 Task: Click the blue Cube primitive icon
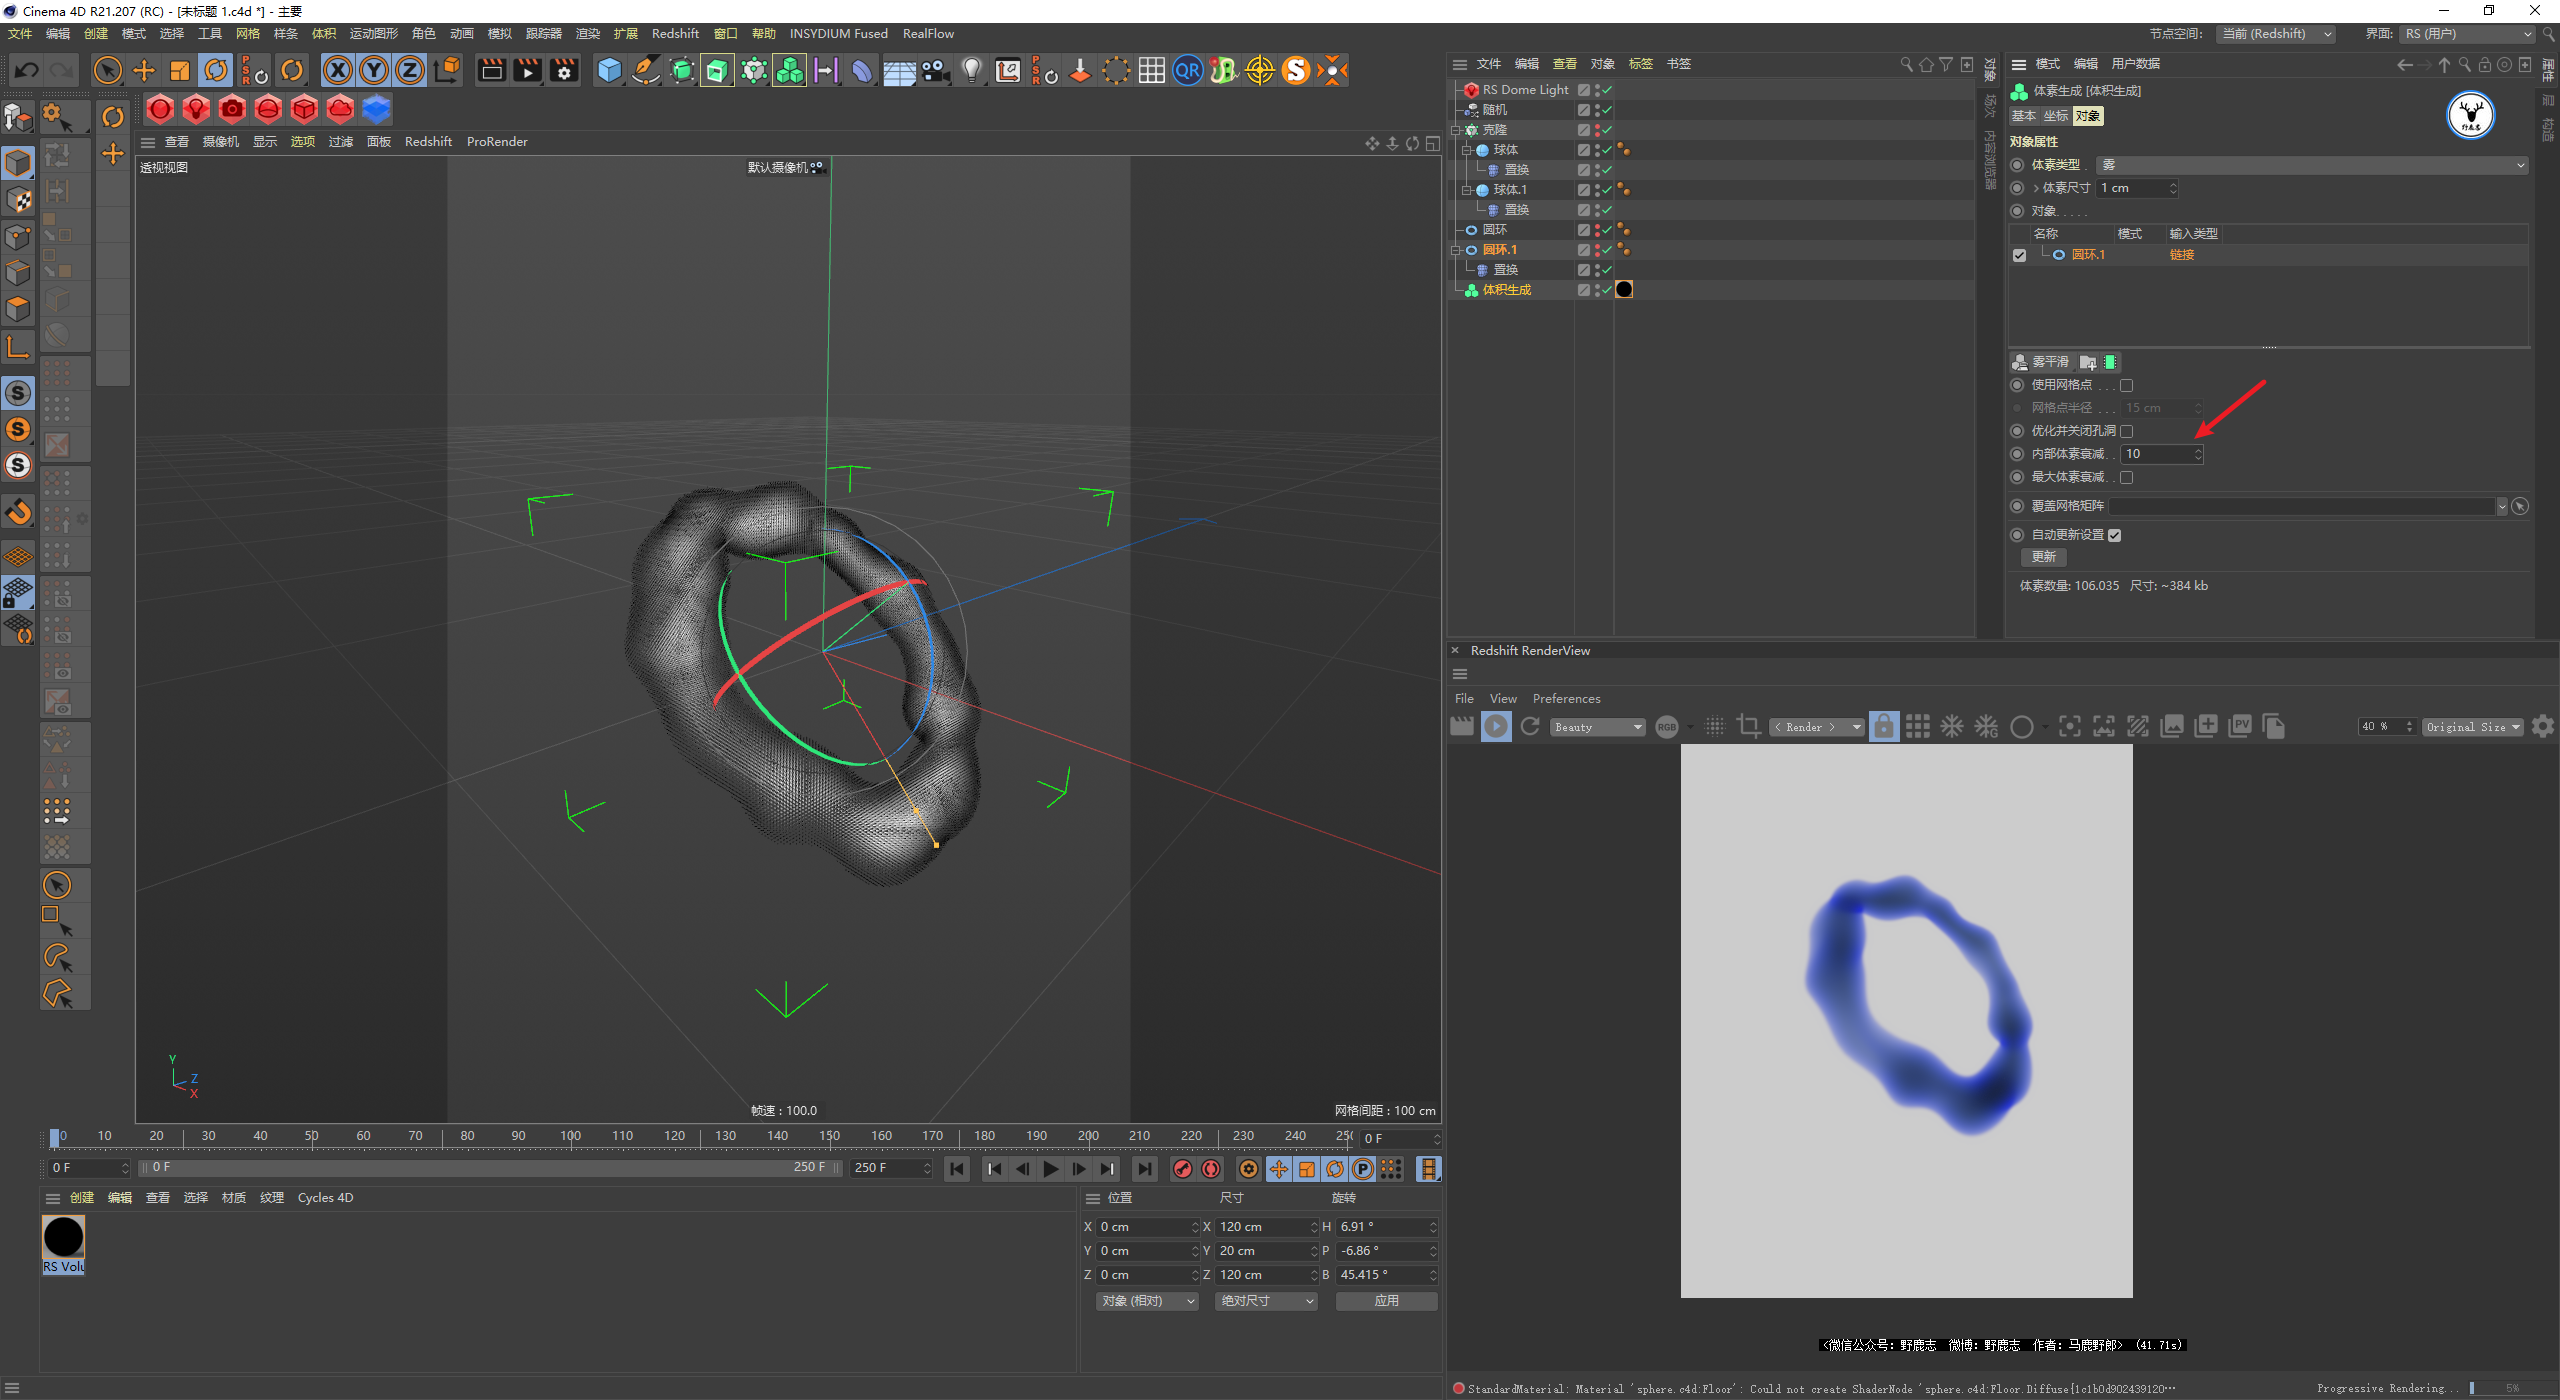(x=609, y=70)
